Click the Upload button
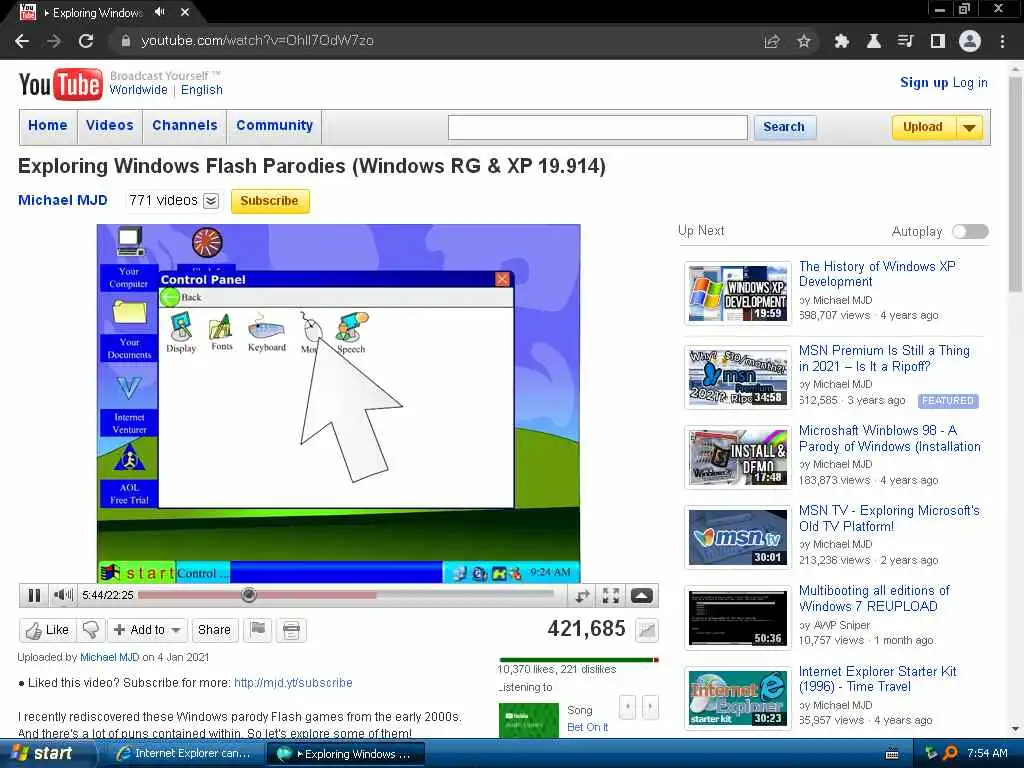1024x768 pixels. 923,127
